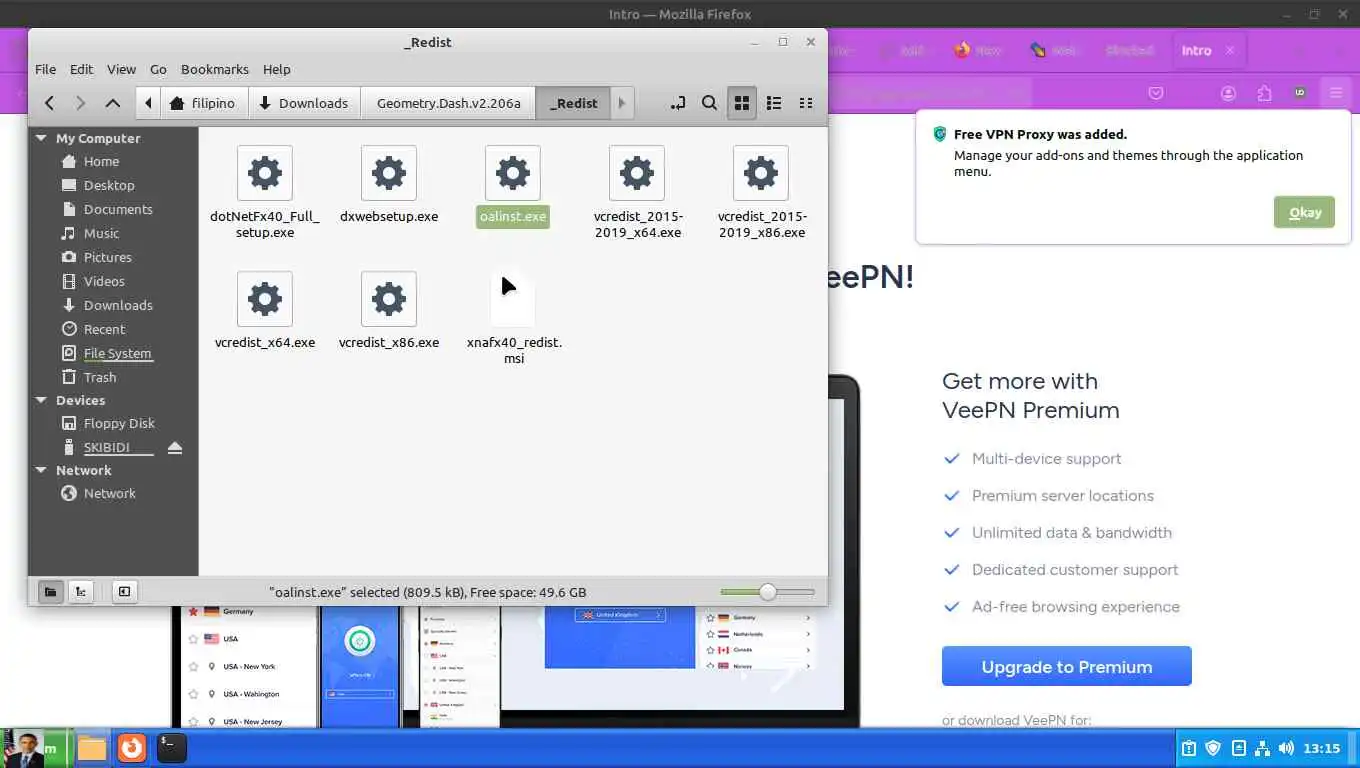Image resolution: width=1360 pixels, height=768 pixels.
Task: Switch to icon view
Action: [741, 103]
